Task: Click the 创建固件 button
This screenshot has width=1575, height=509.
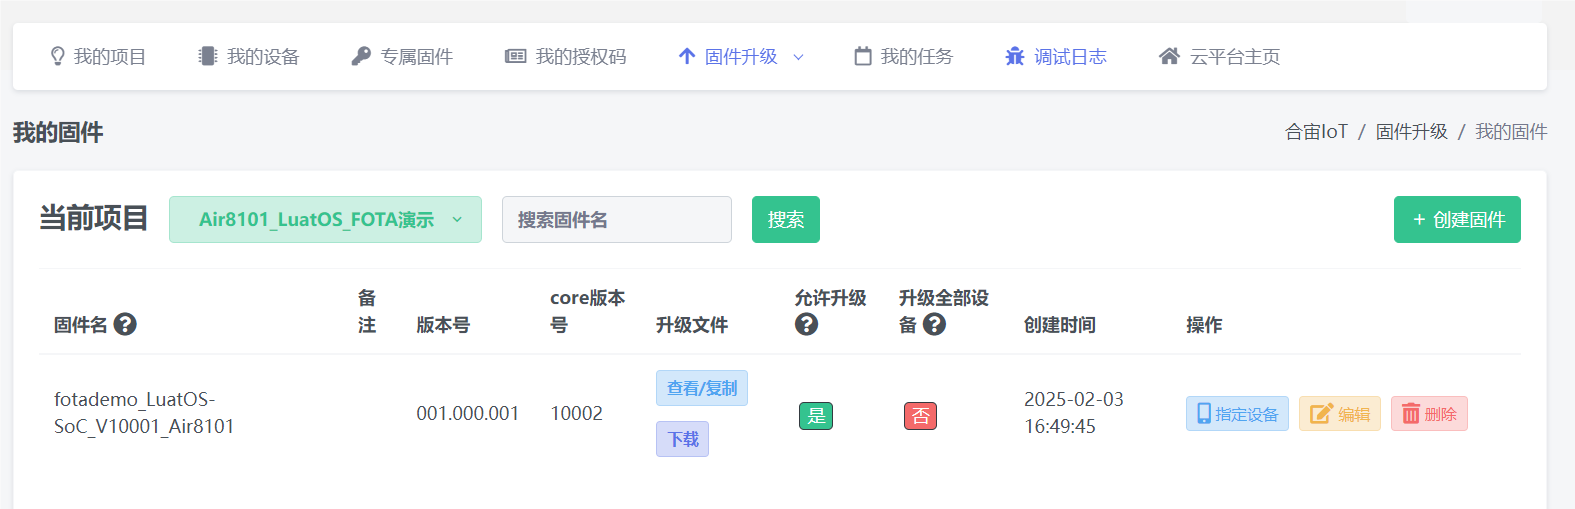Action: point(1457,219)
